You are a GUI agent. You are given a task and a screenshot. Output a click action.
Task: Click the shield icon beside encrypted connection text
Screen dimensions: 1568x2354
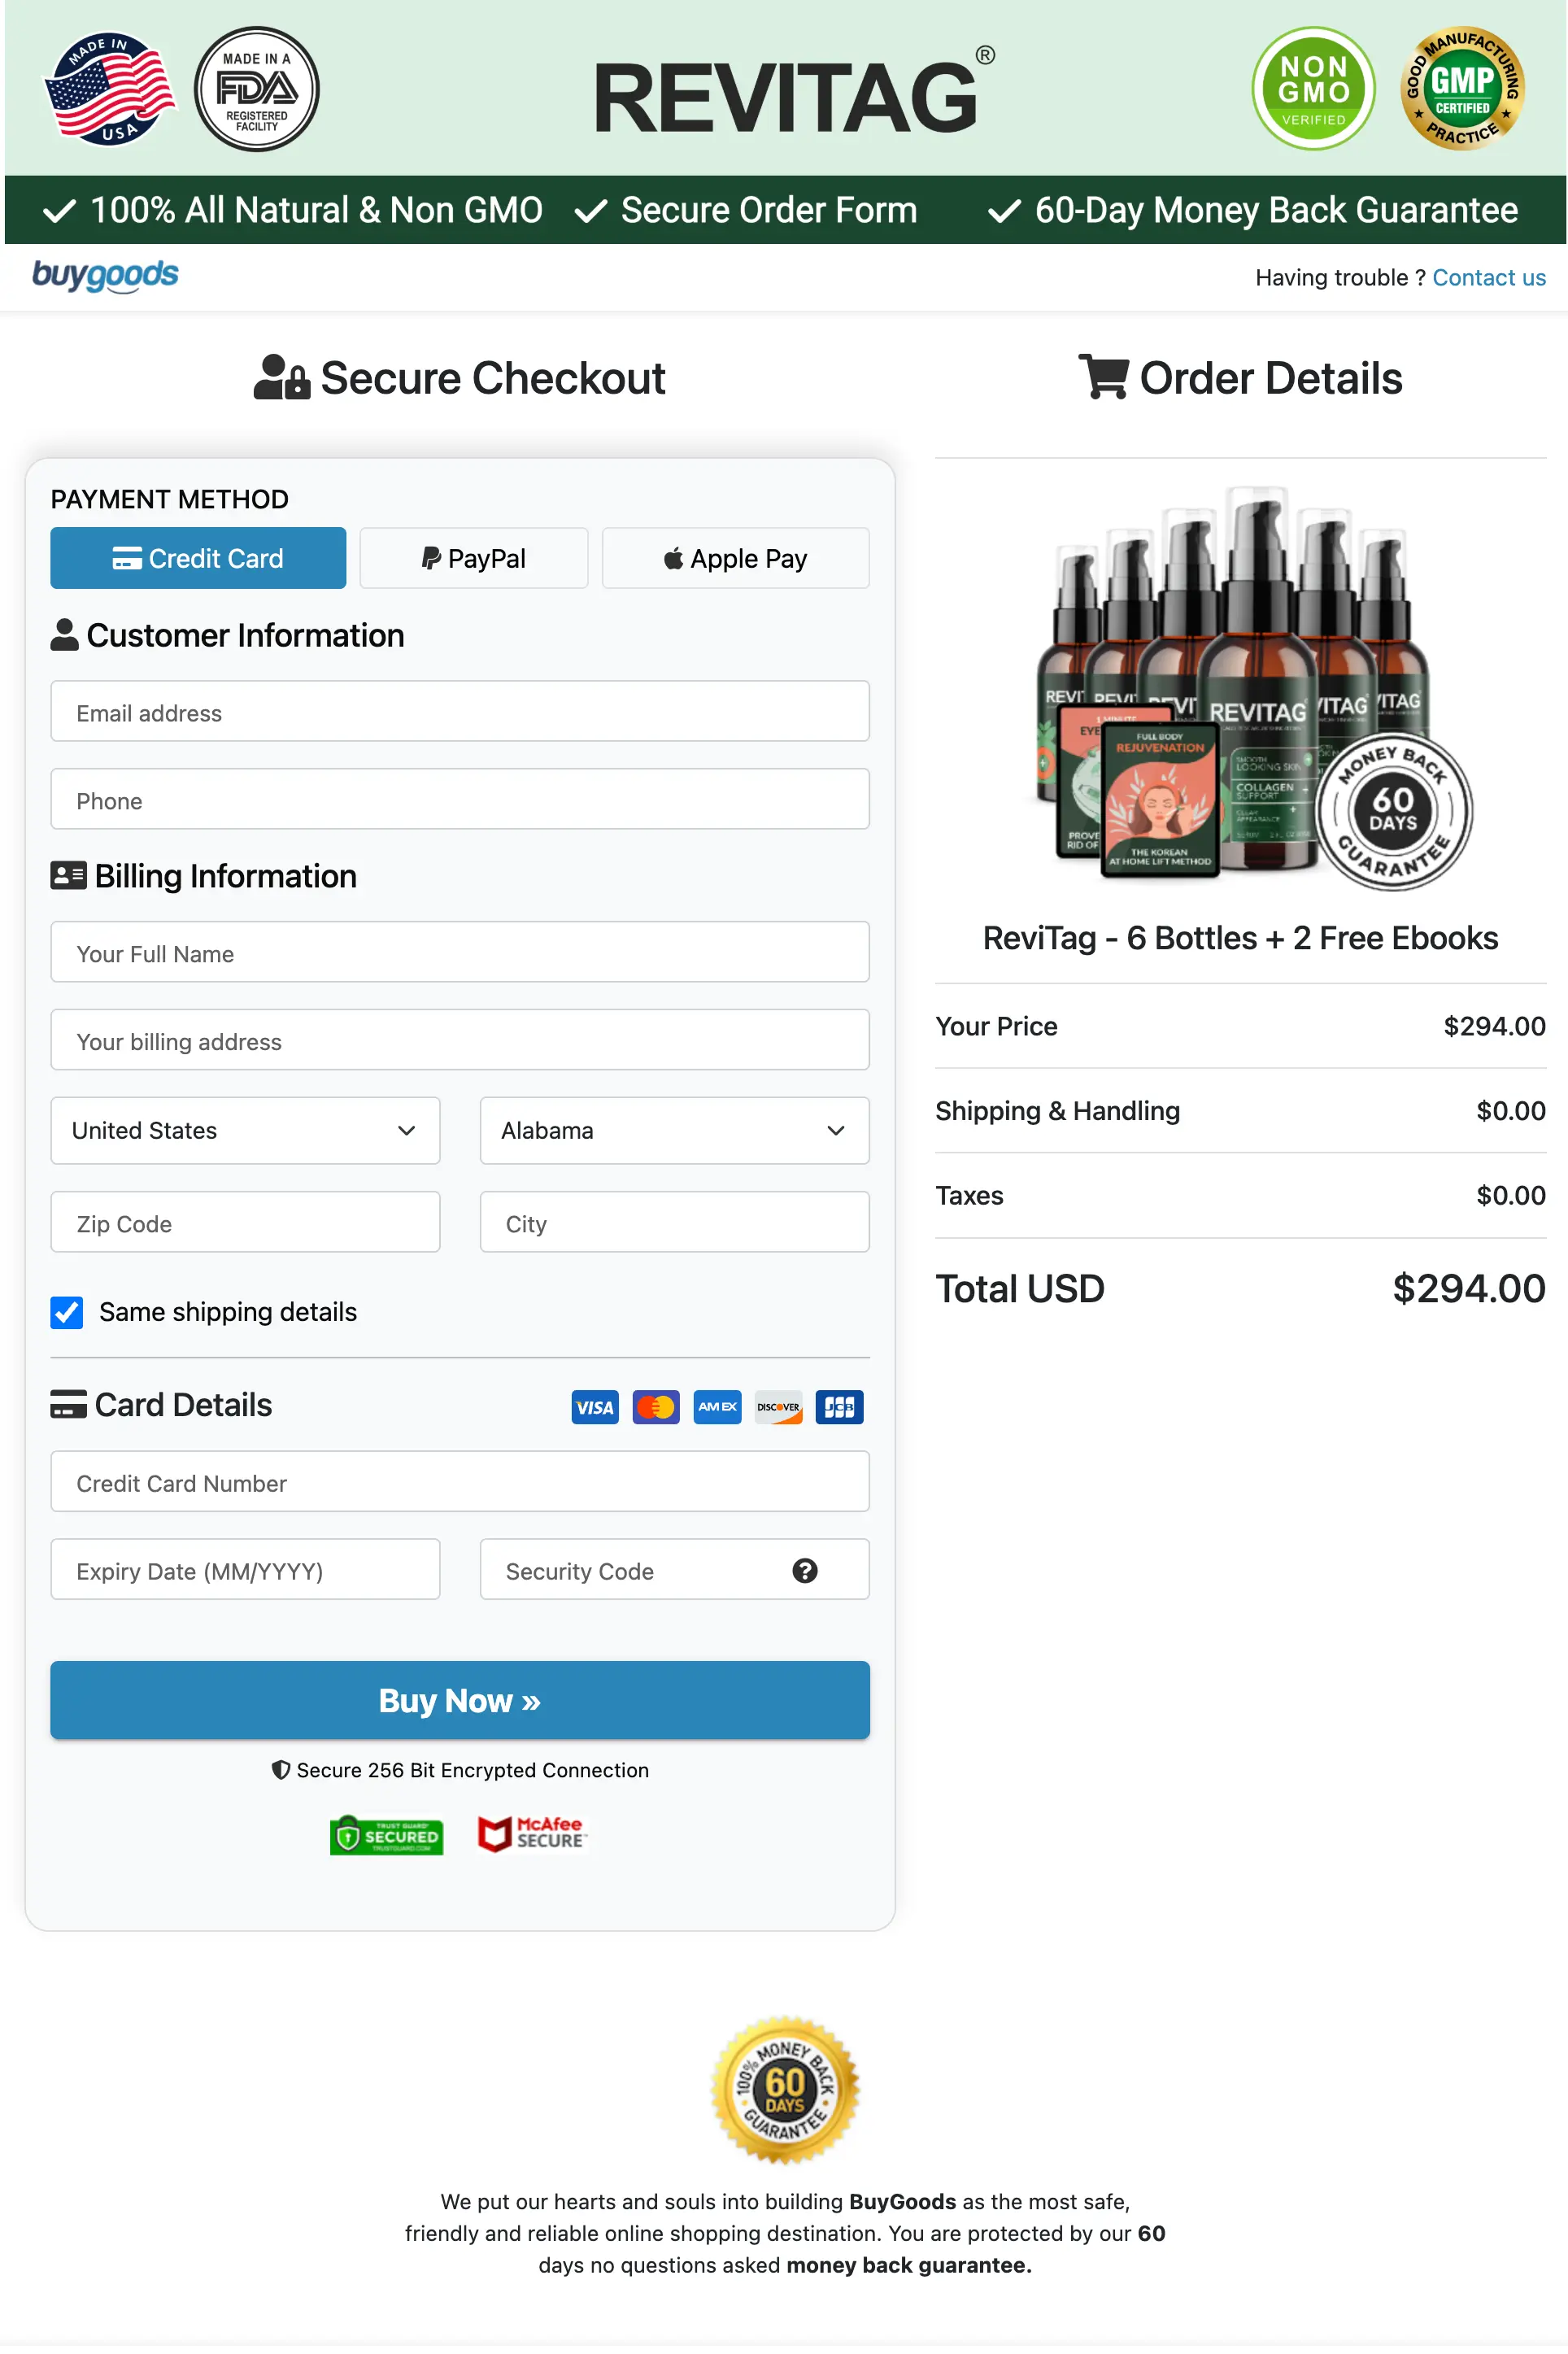281,1769
